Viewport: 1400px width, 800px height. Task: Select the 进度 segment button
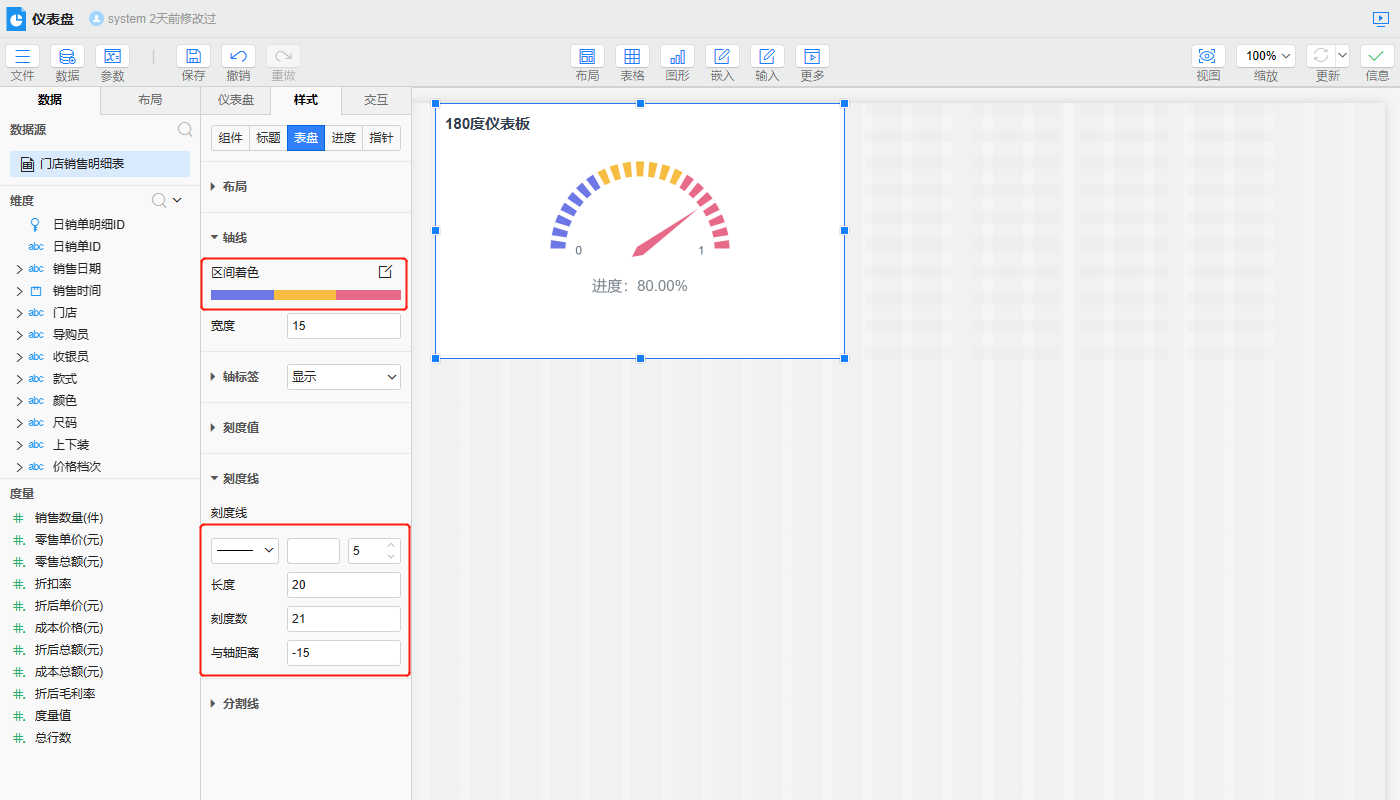(x=343, y=138)
